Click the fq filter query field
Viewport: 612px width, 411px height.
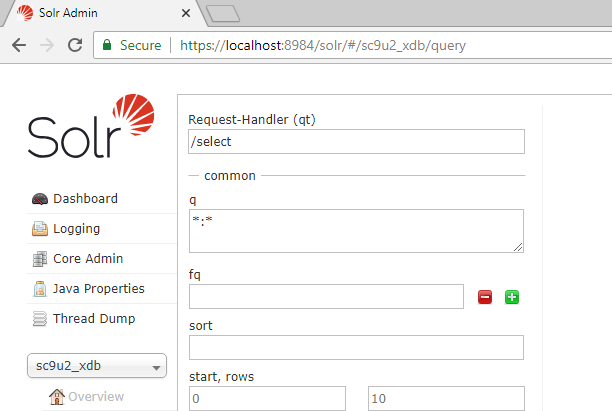point(326,297)
